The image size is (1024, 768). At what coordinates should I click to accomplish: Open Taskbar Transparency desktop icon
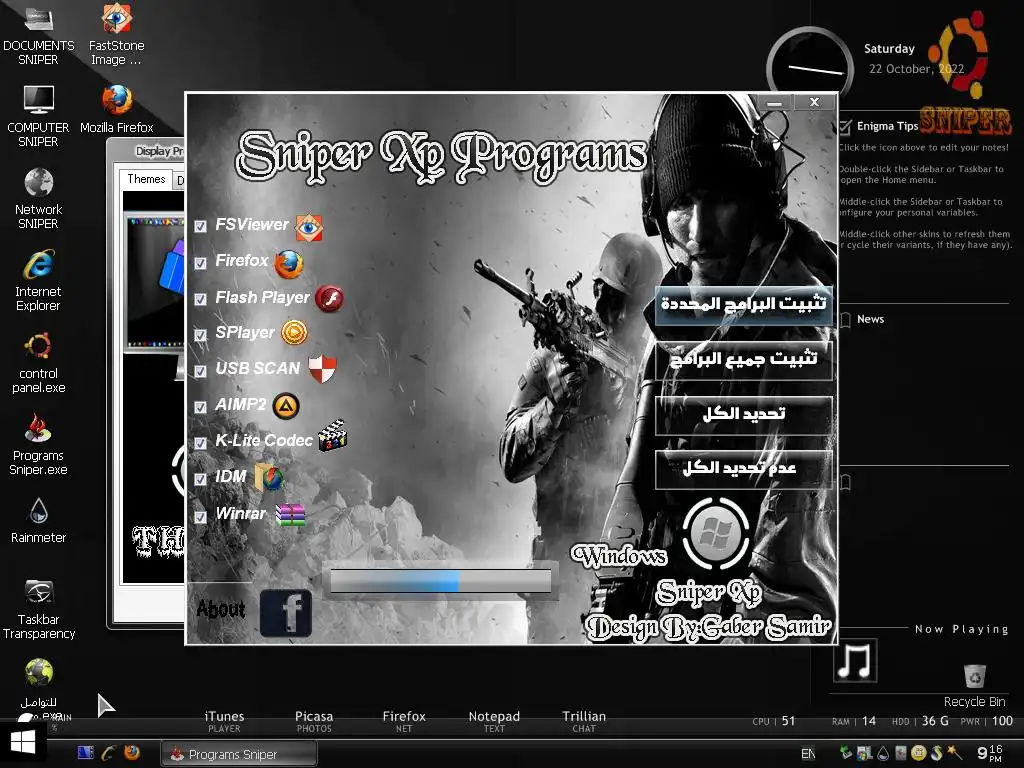click(x=39, y=609)
